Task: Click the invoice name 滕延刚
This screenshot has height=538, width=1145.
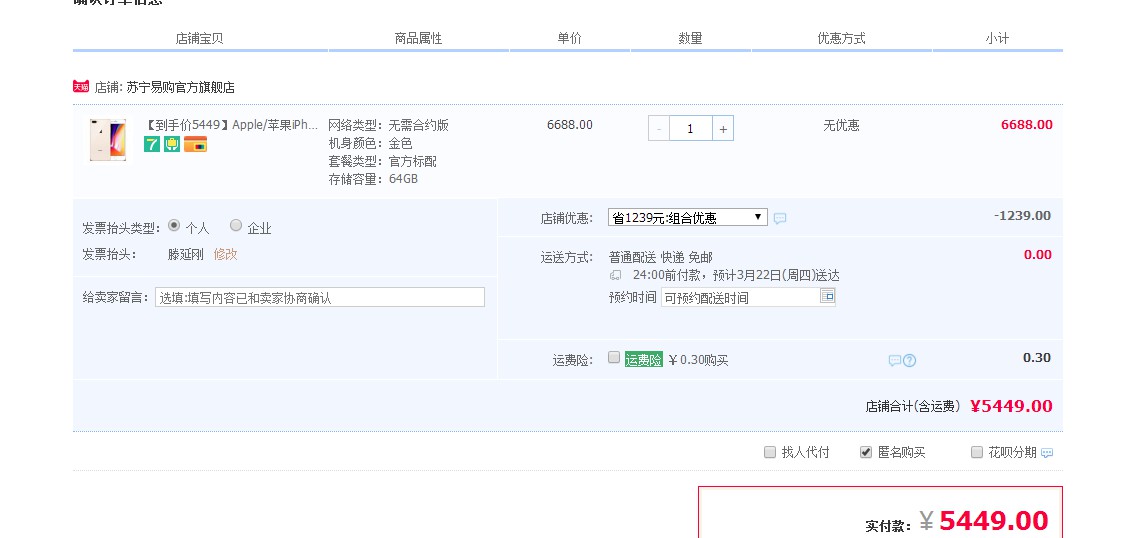Action: click(x=186, y=255)
